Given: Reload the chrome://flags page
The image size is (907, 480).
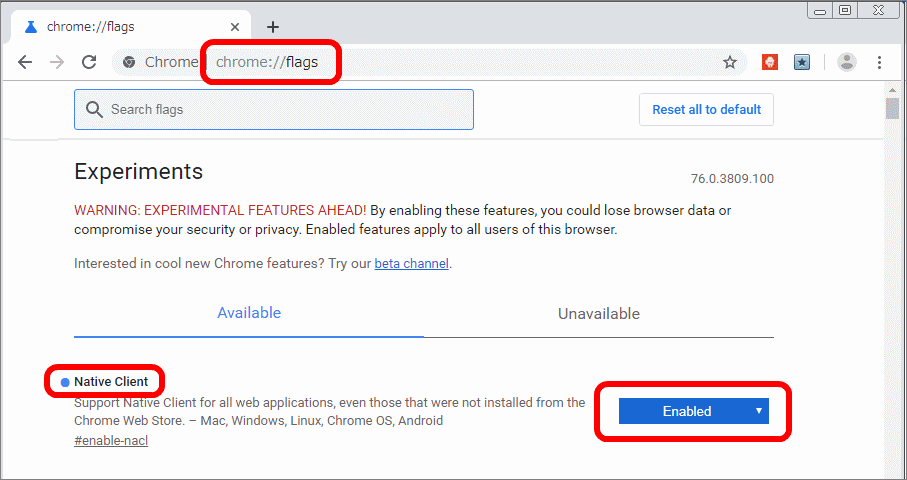Looking at the screenshot, I should [89, 62].
